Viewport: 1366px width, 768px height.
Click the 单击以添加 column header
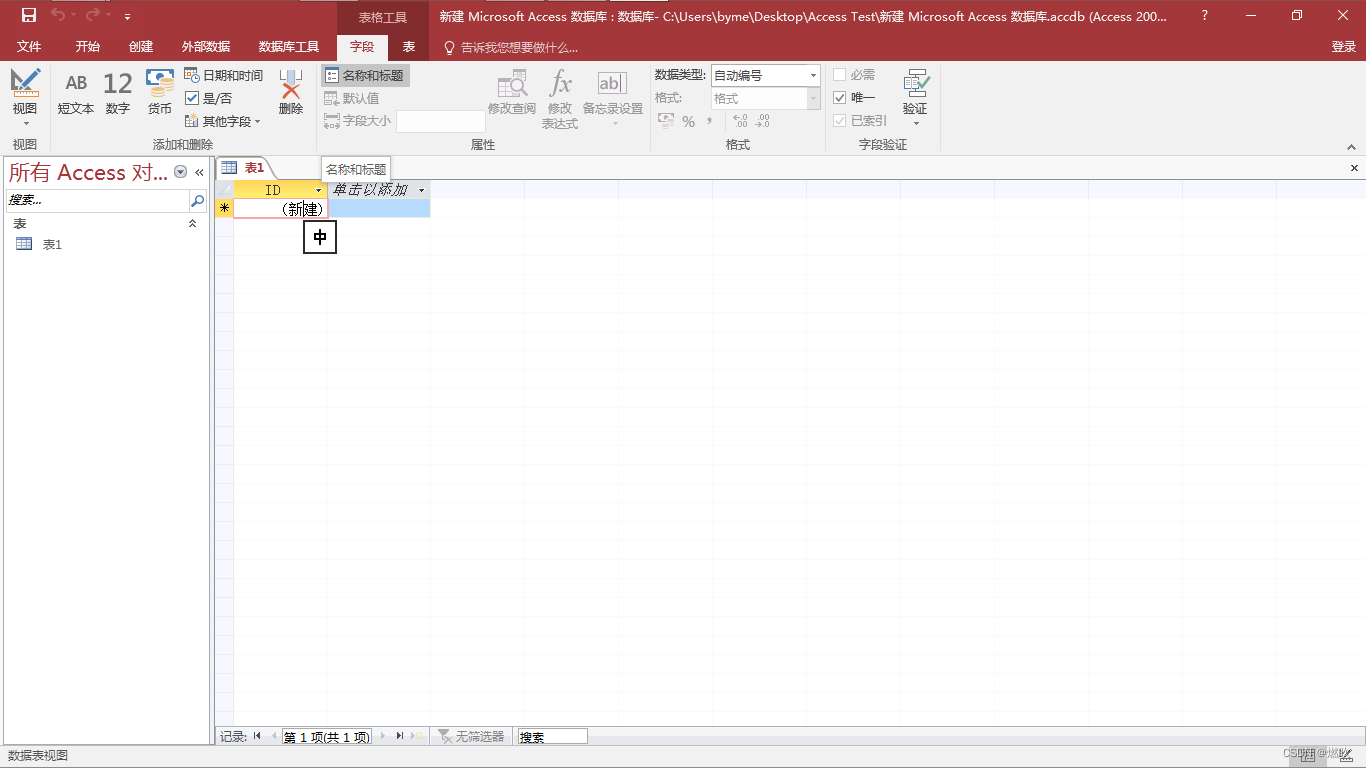(379, 190)
